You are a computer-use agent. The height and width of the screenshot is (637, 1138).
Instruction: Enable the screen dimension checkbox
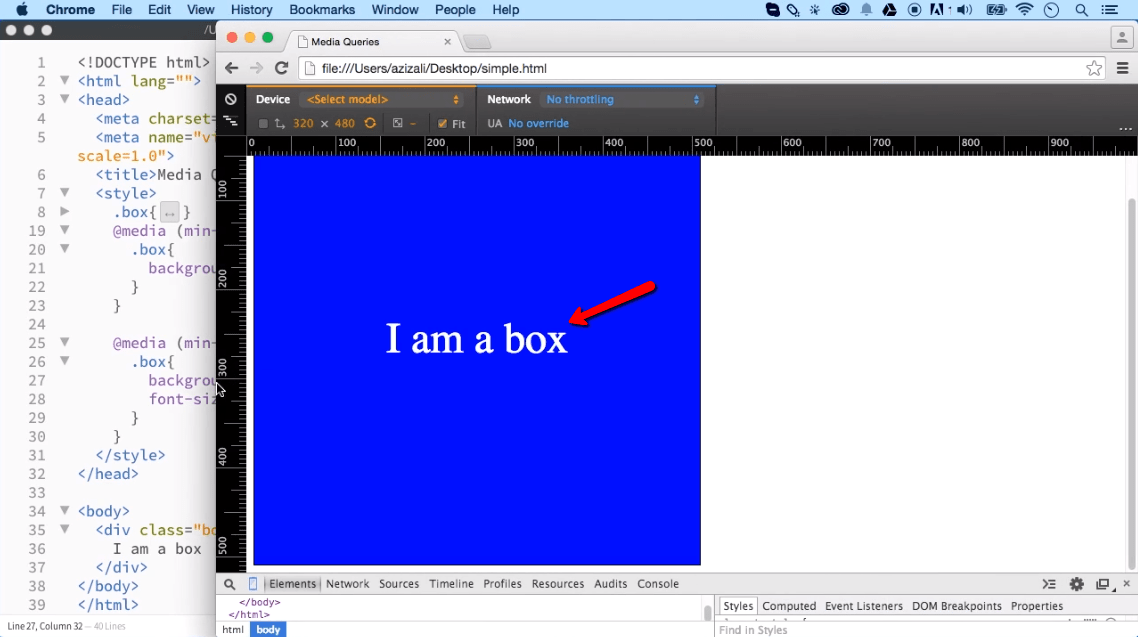[x=262, y=123]
